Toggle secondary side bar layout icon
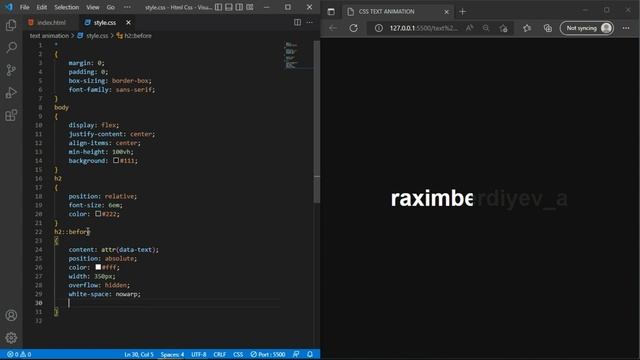The width and height of the screenshot is (640, 360). point(239,7)
